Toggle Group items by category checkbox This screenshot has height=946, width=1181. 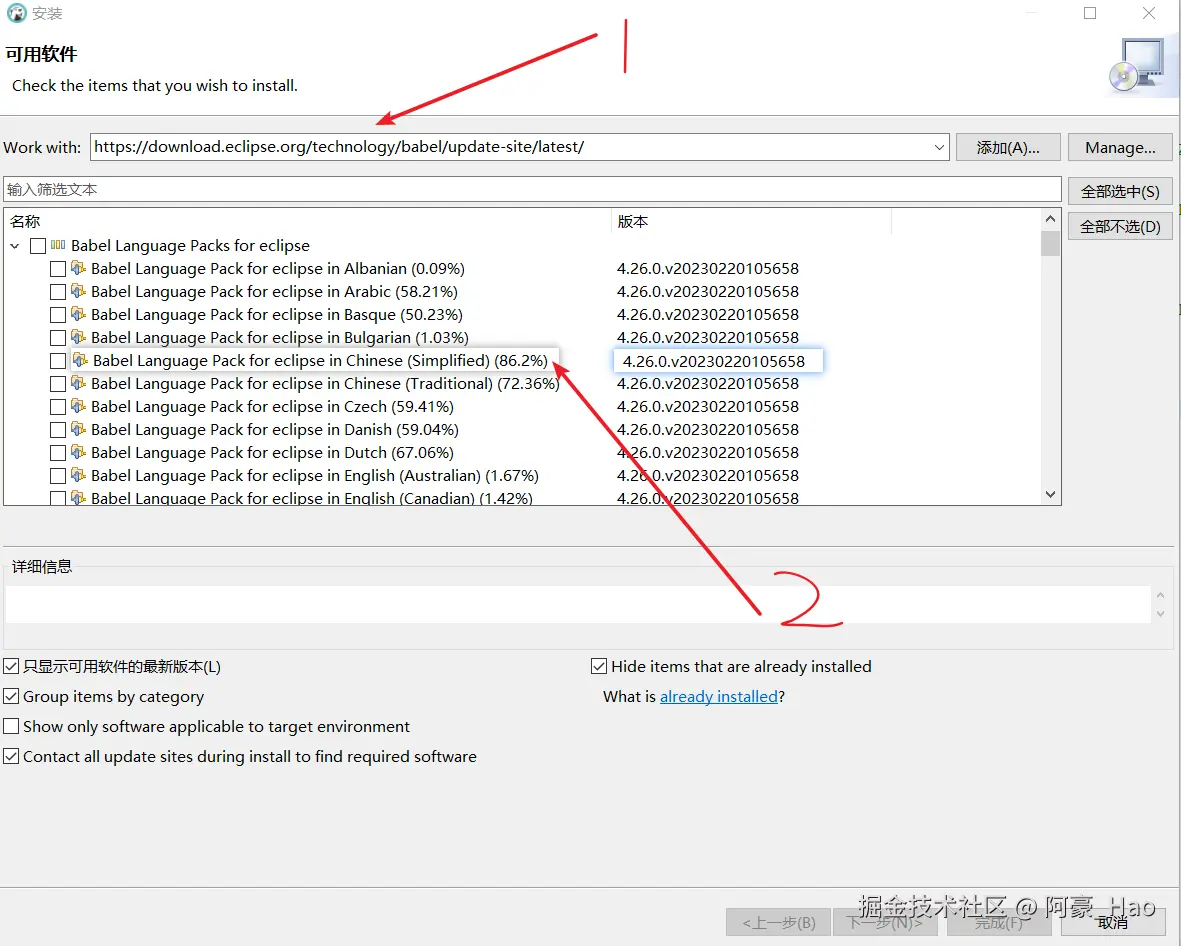pyautogui.click(x=11, y=697)
